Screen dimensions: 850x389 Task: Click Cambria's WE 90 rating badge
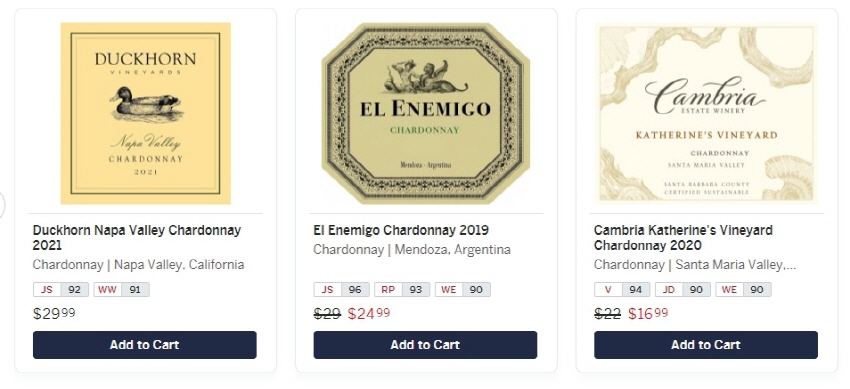(744, 289)
